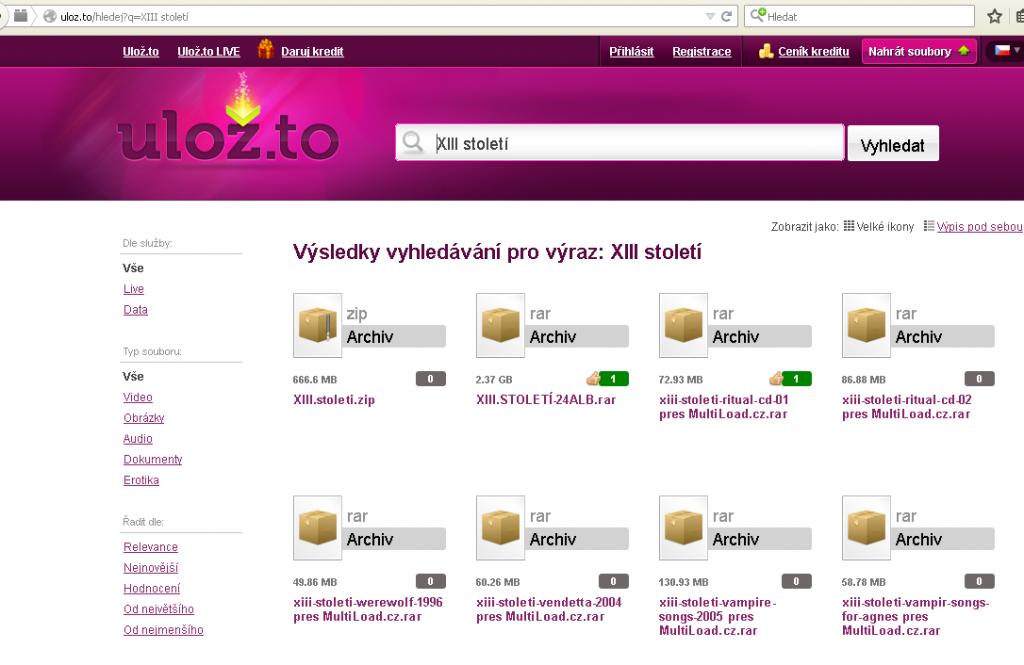1024x665 pixels.
Task: Click the reload arrow in the address bar
Action: 726,16
